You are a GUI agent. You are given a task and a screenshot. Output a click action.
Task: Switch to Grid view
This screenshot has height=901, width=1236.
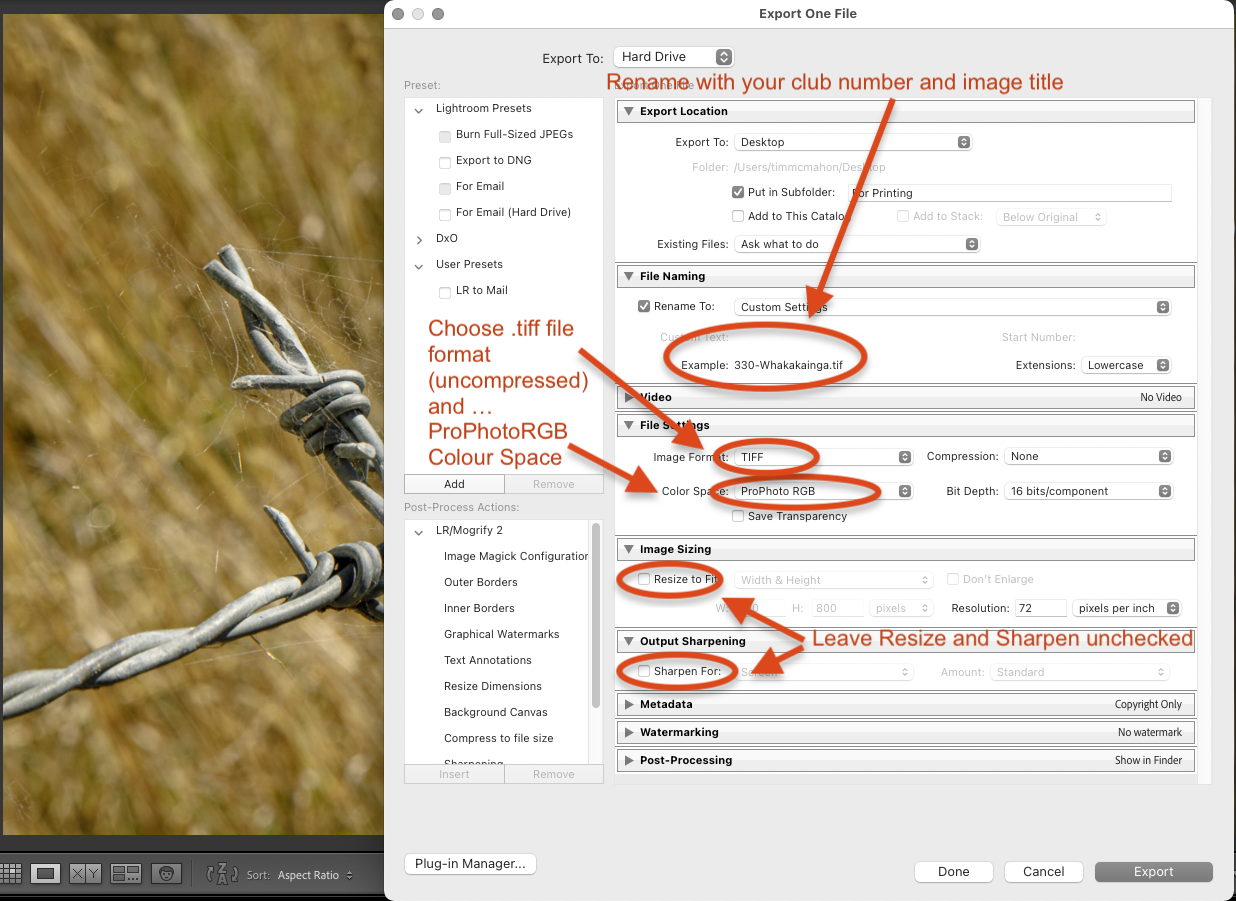click(10, 873)
